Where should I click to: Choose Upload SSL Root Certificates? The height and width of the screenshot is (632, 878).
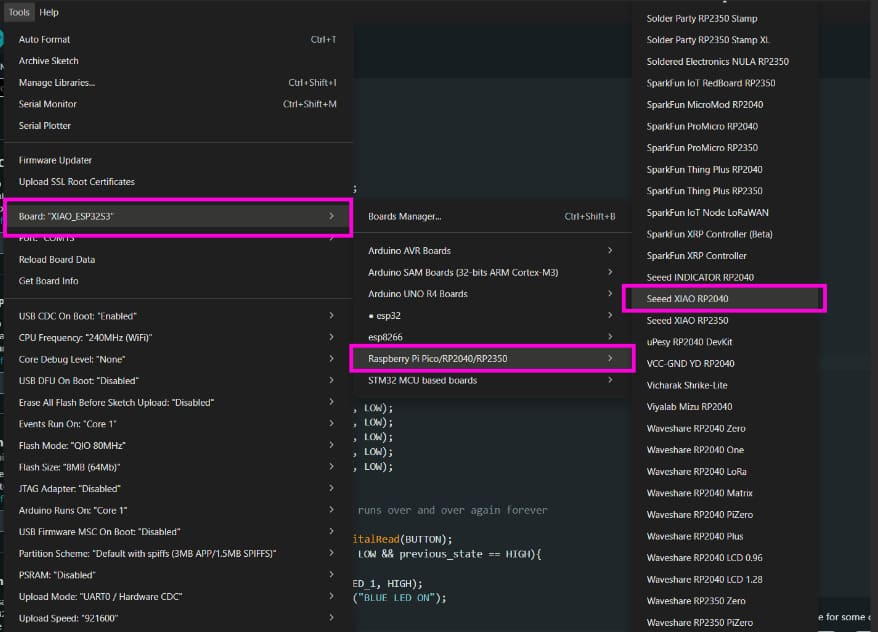77,182
